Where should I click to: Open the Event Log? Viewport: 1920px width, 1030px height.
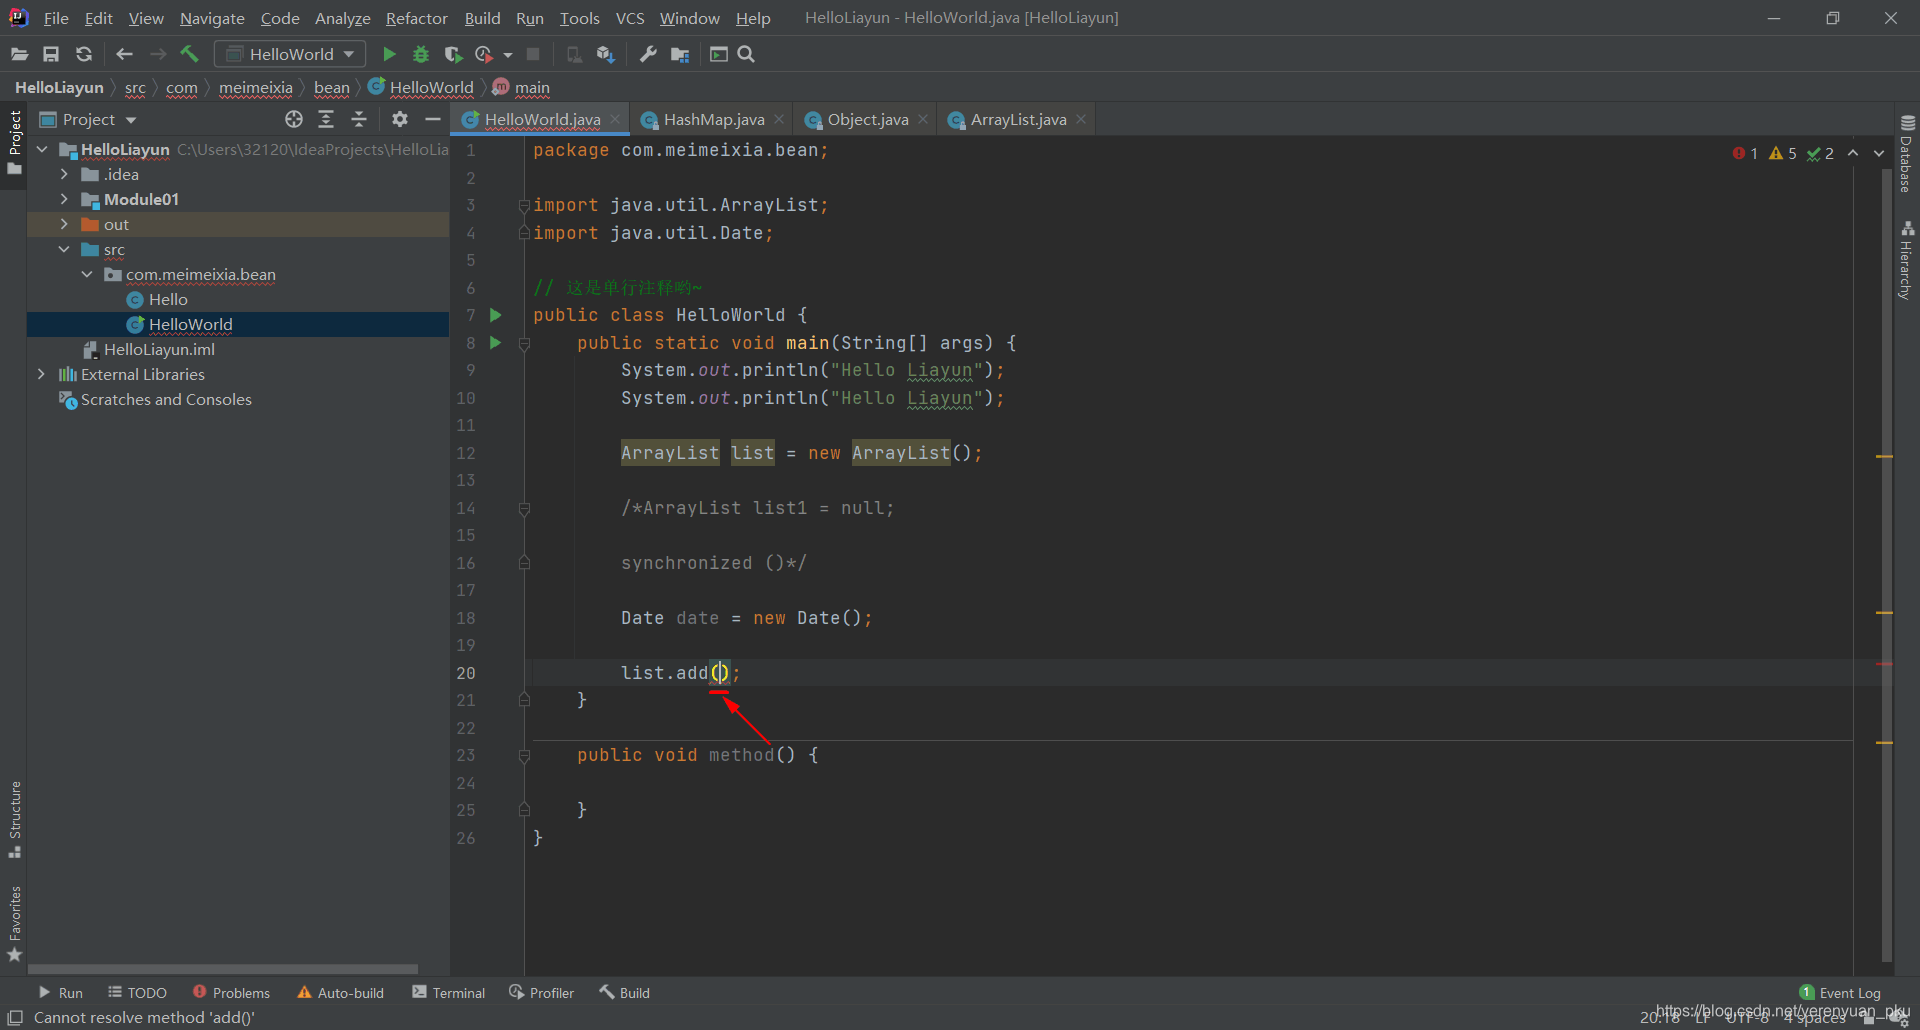[1840, 992]
